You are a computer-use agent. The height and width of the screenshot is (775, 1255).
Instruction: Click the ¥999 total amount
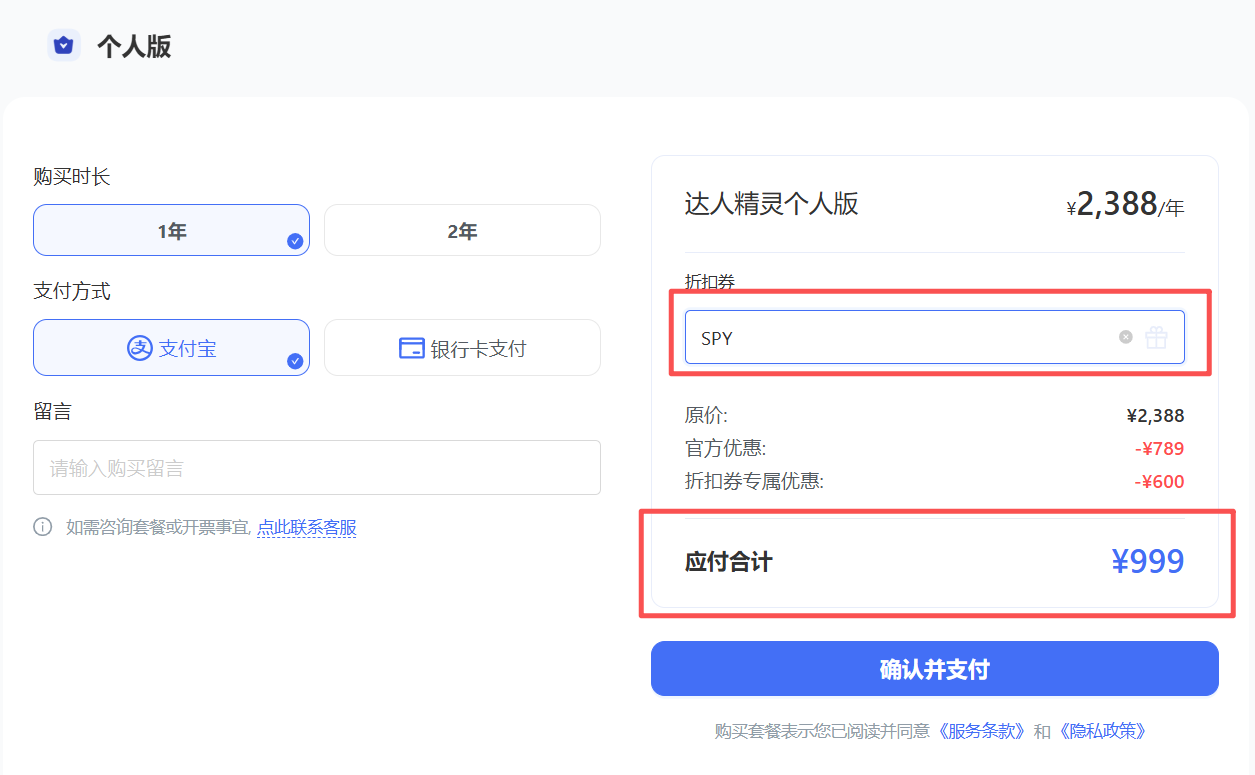[1148, 561]
